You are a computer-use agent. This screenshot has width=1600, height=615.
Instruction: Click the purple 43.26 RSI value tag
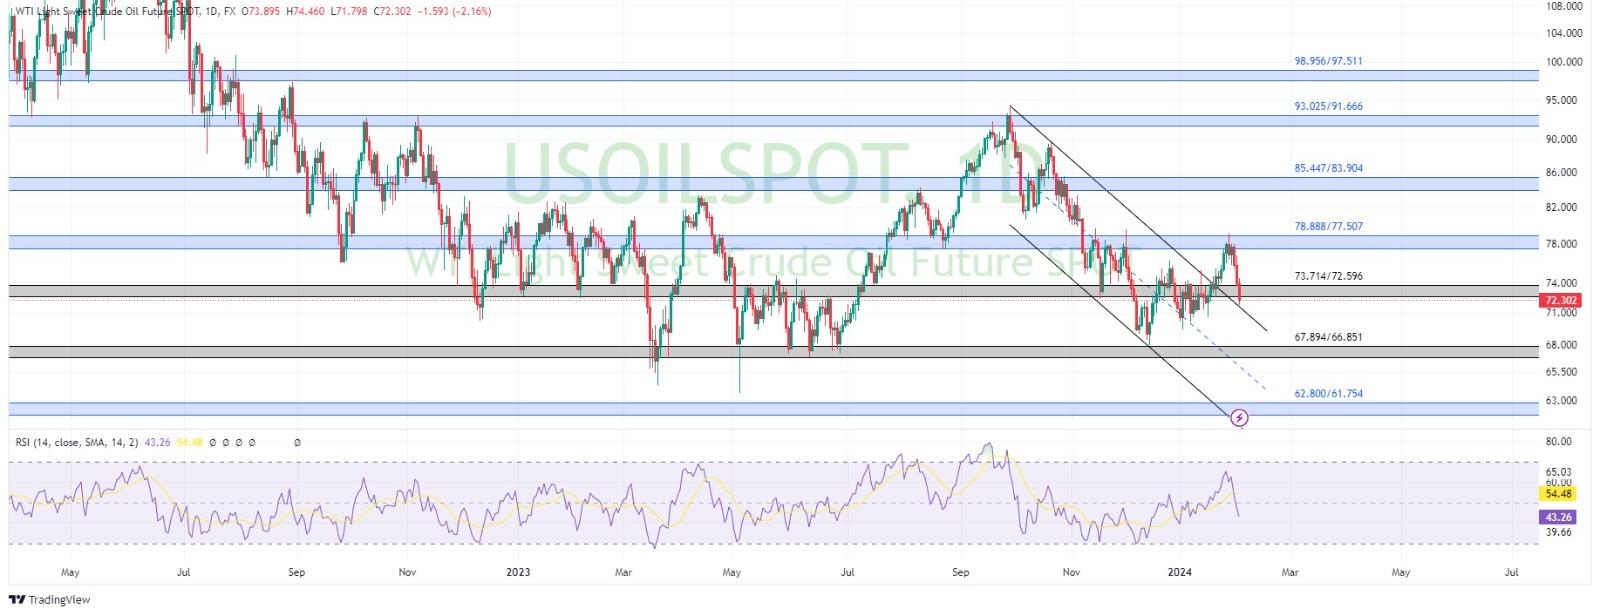(1559, 517)
